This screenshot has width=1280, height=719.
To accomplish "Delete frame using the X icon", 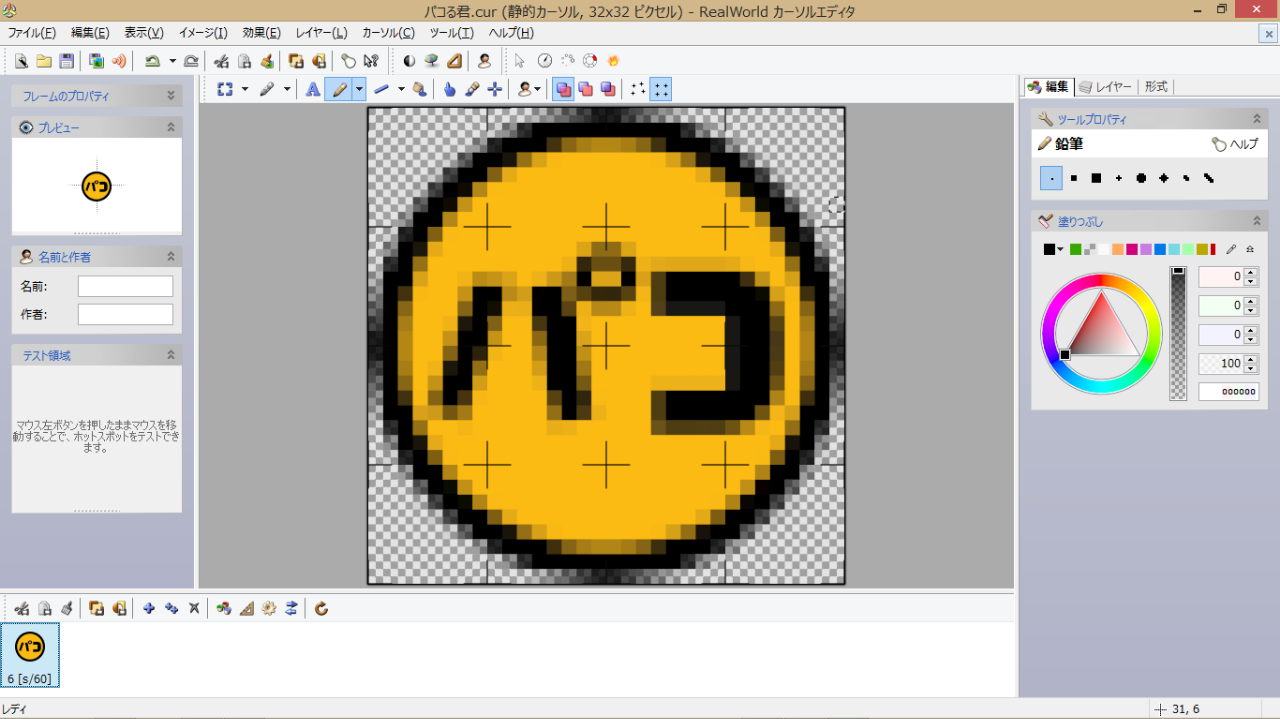I will point(194,608).
